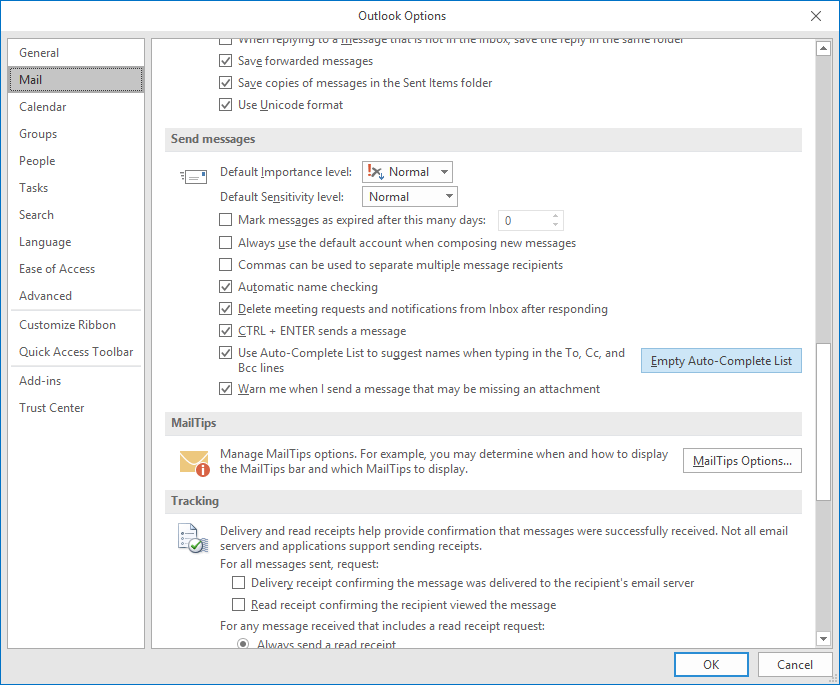This screenshot has width=840, height=685.
Task: Enable Delivery receipt checkbox
Action: click(238, 583)
